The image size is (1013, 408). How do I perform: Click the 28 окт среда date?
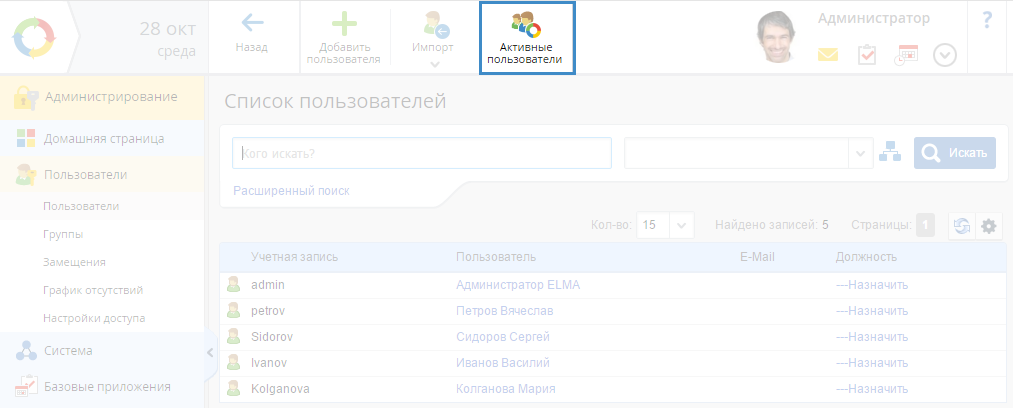[168, 39]
